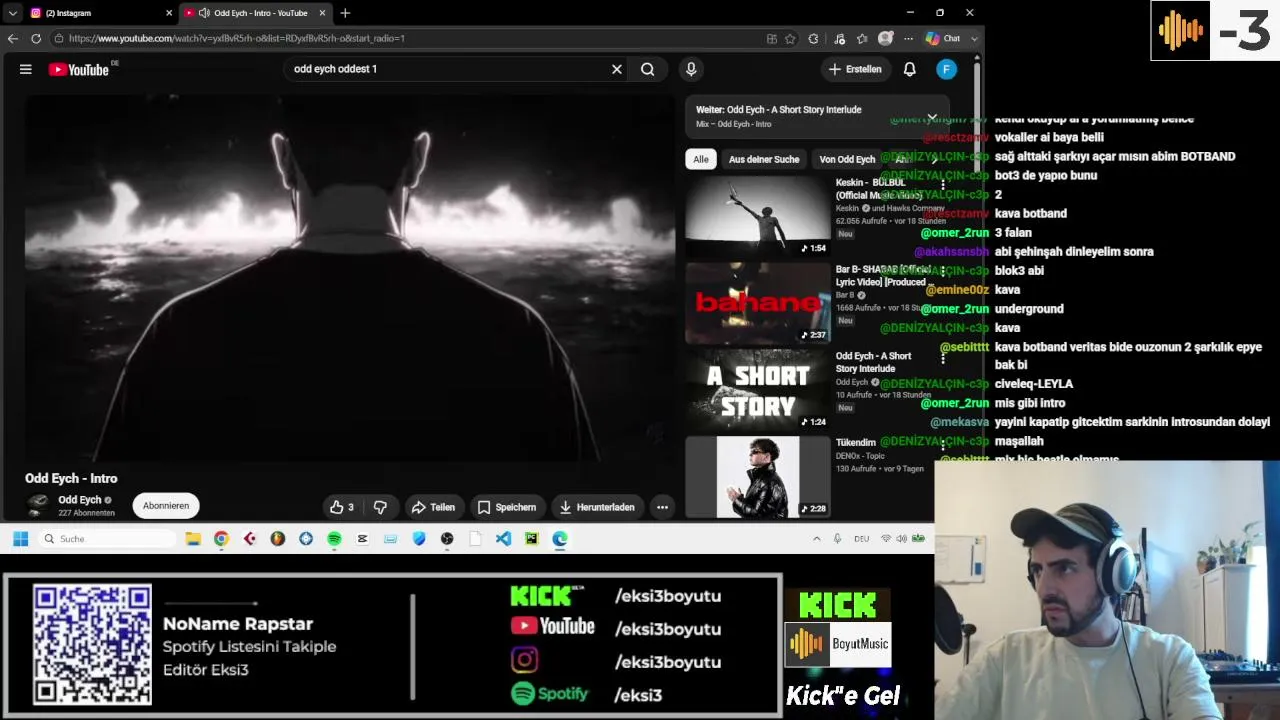Image resolution: width=1280 pixels, height=720 pixels.
Task: Open more video actions ellipsis menu
Action: pyautogui.click(x=662, y=507)
